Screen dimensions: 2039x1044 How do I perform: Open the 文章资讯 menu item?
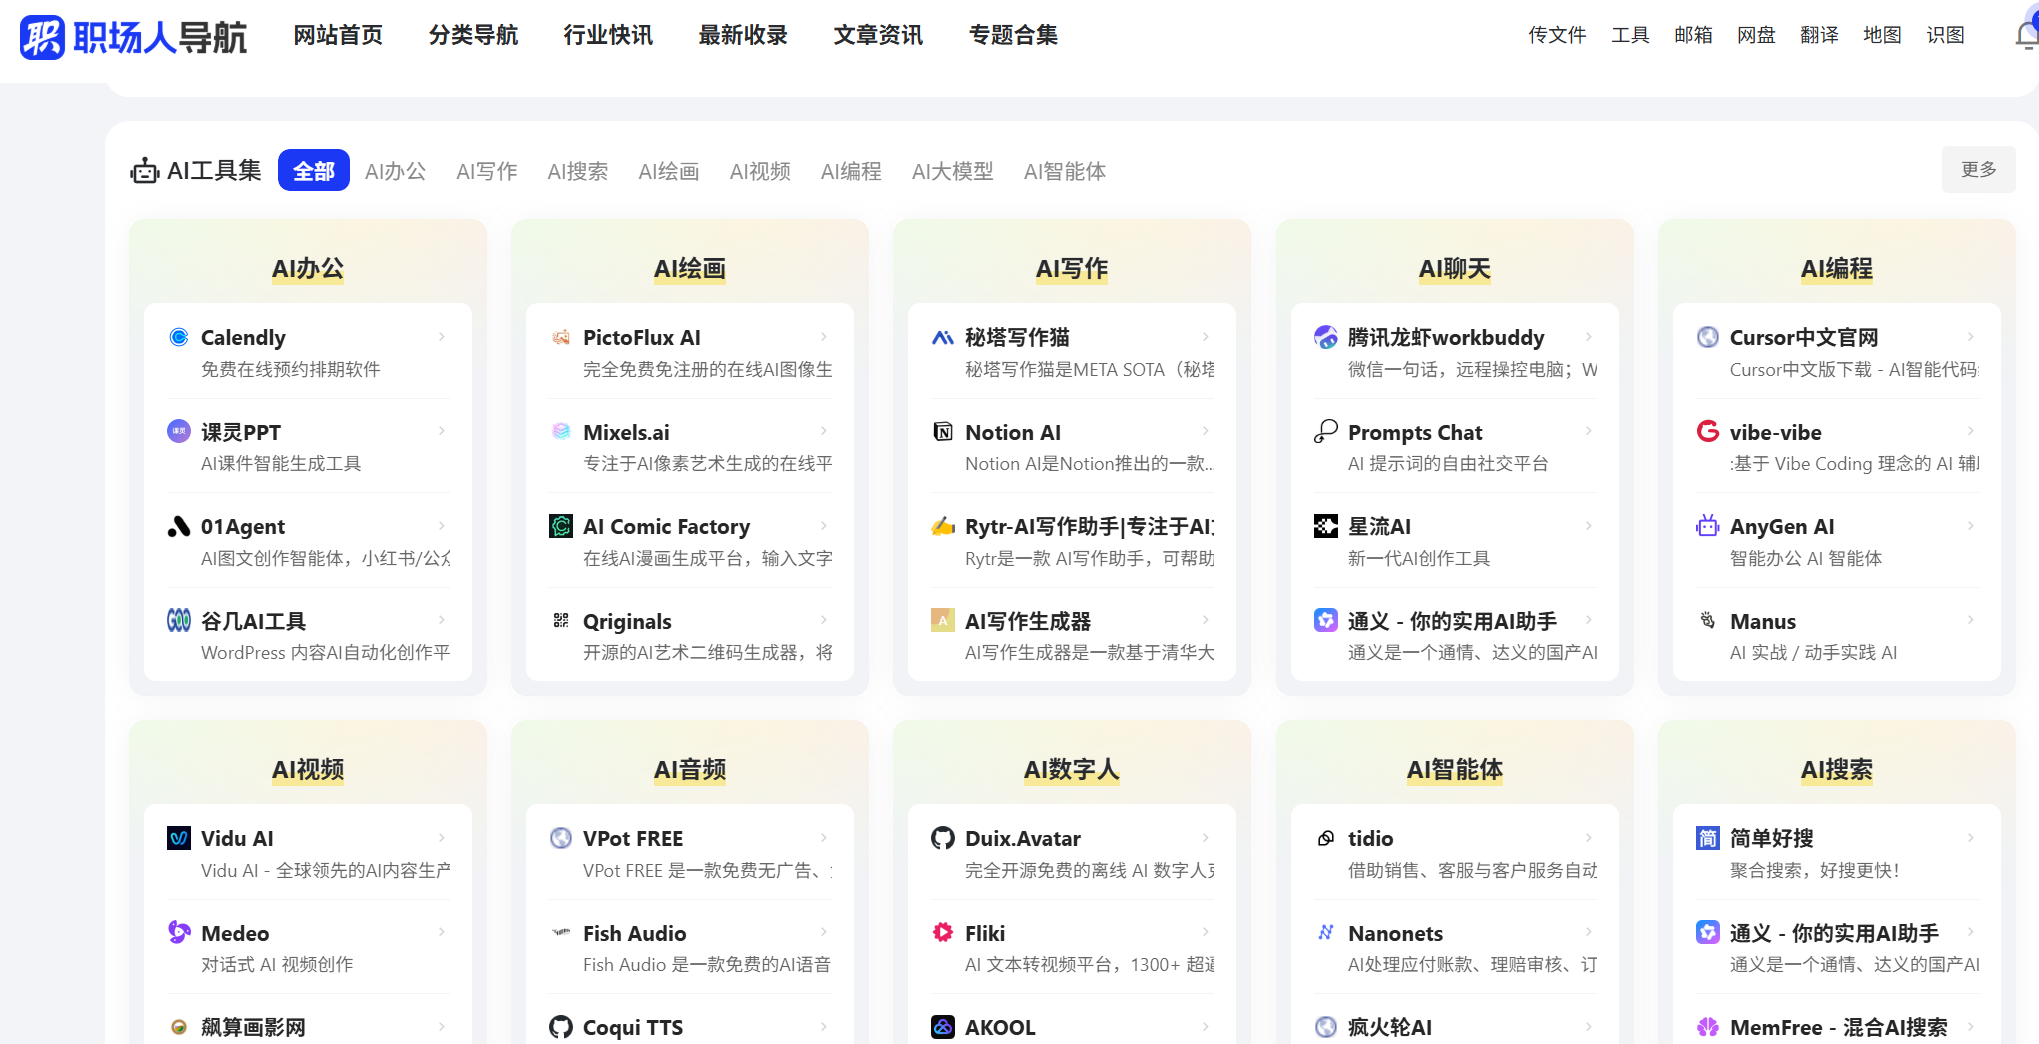coord(878,35)
